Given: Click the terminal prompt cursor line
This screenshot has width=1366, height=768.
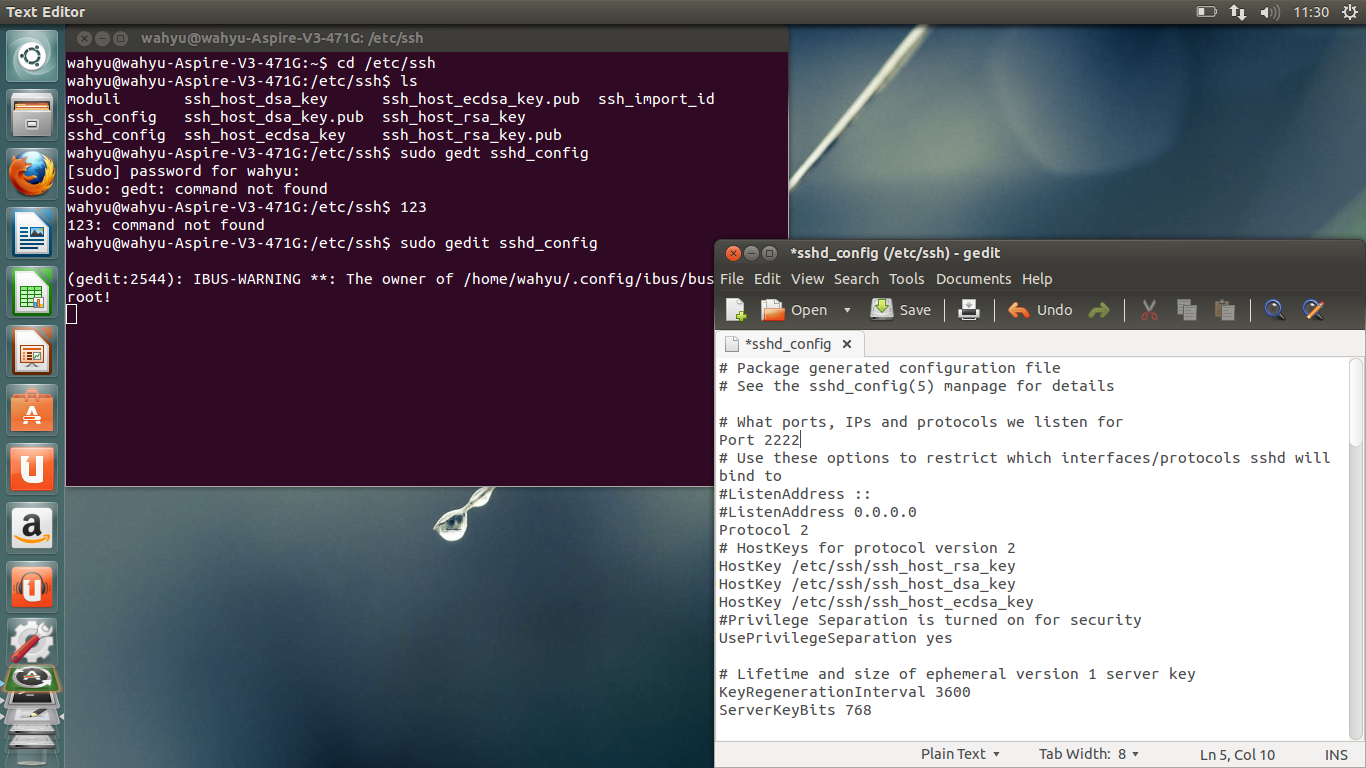Looking at the screenshot, I should click(72, 315).
